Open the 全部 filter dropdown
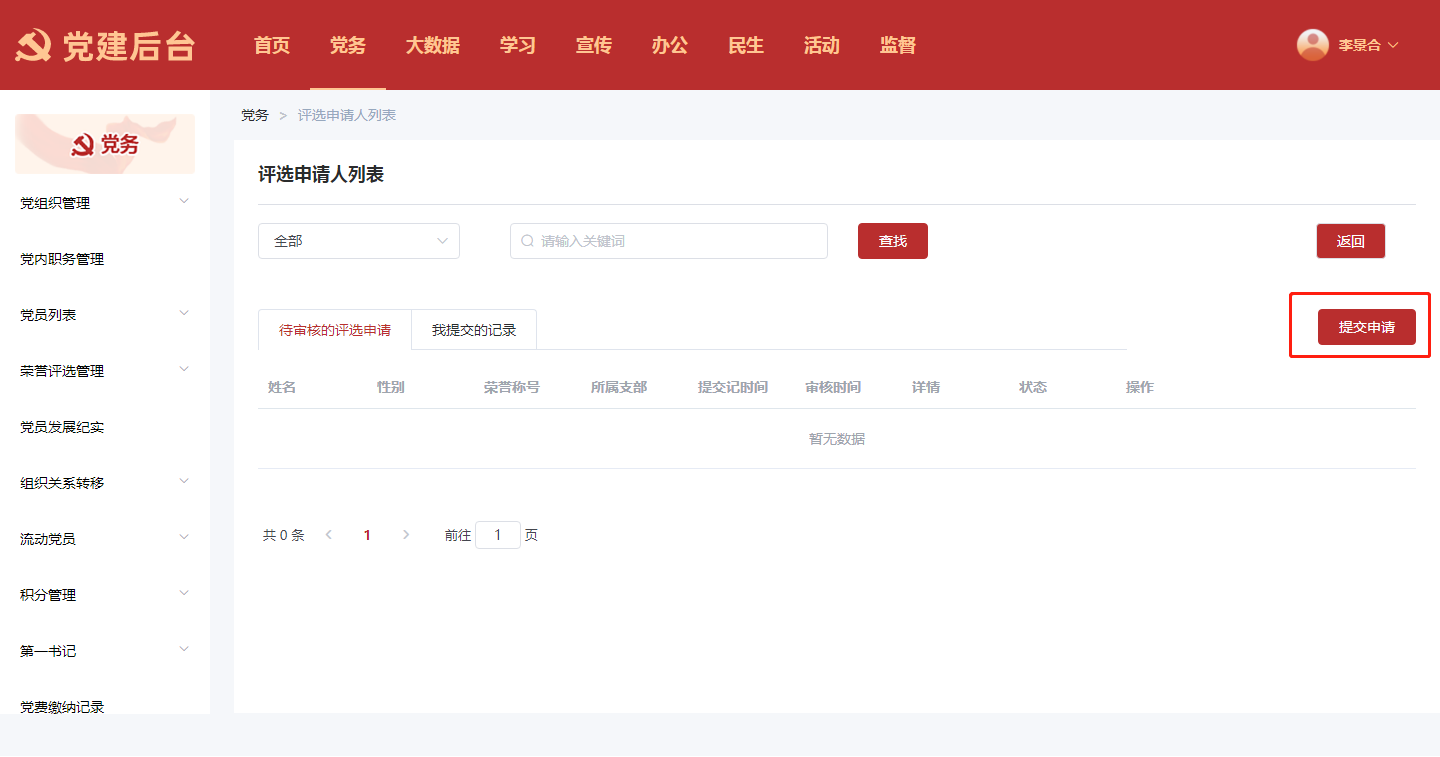Viewport: 1440px width, 757px height. pos(358,241)
